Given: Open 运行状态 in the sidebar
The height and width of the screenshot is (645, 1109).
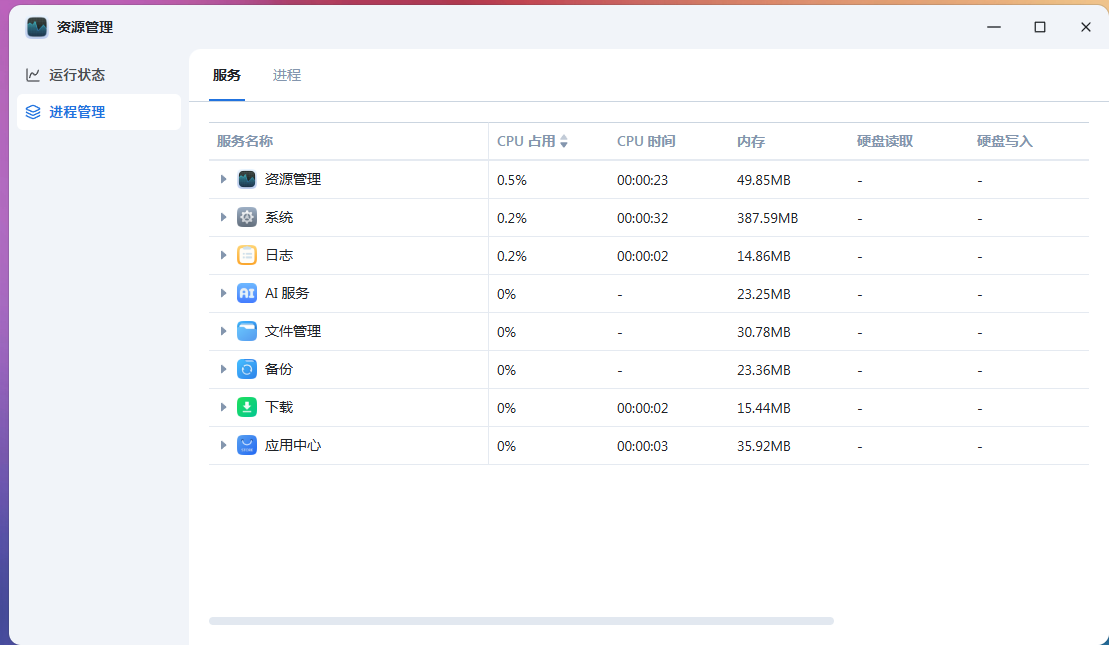Looking at the screenshot, I should click(x=77, y=75).
